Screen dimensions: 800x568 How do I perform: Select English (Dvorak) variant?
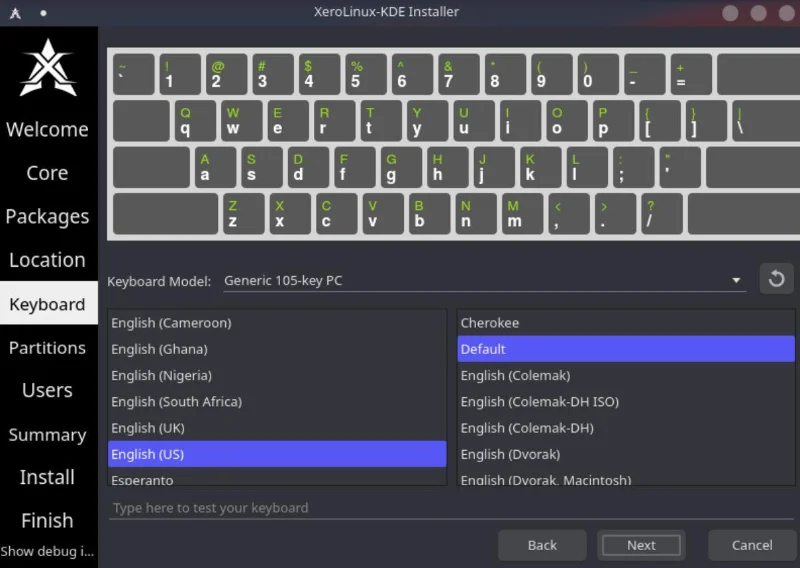626,454
